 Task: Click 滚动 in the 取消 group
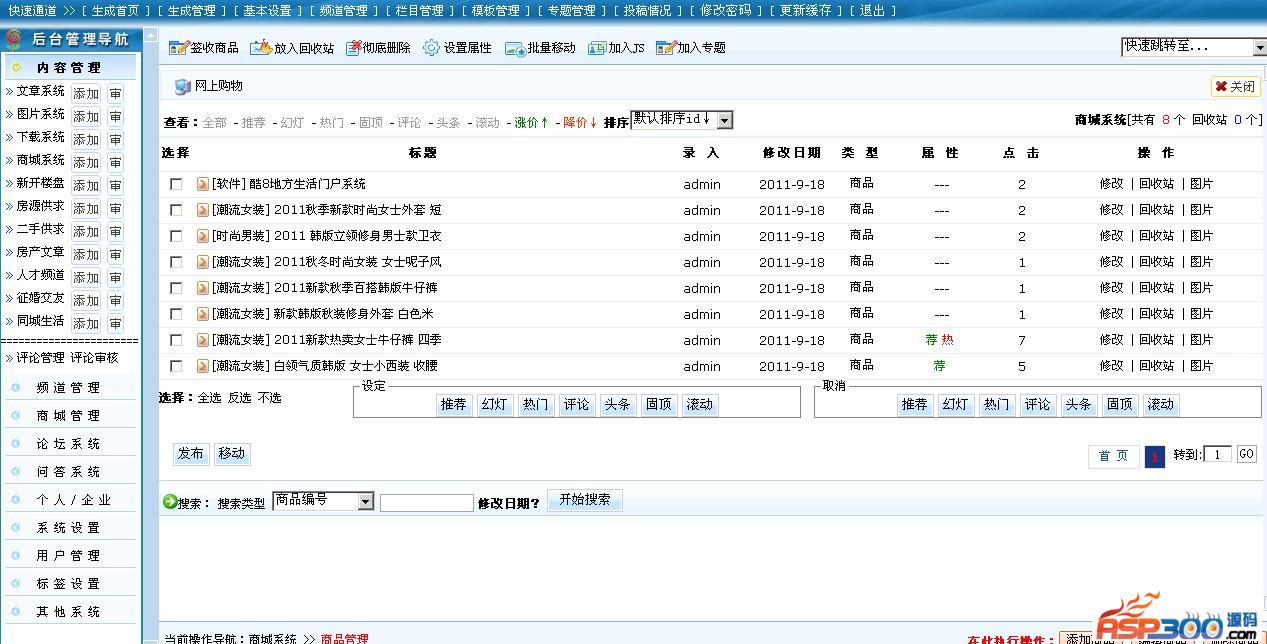1161,405
